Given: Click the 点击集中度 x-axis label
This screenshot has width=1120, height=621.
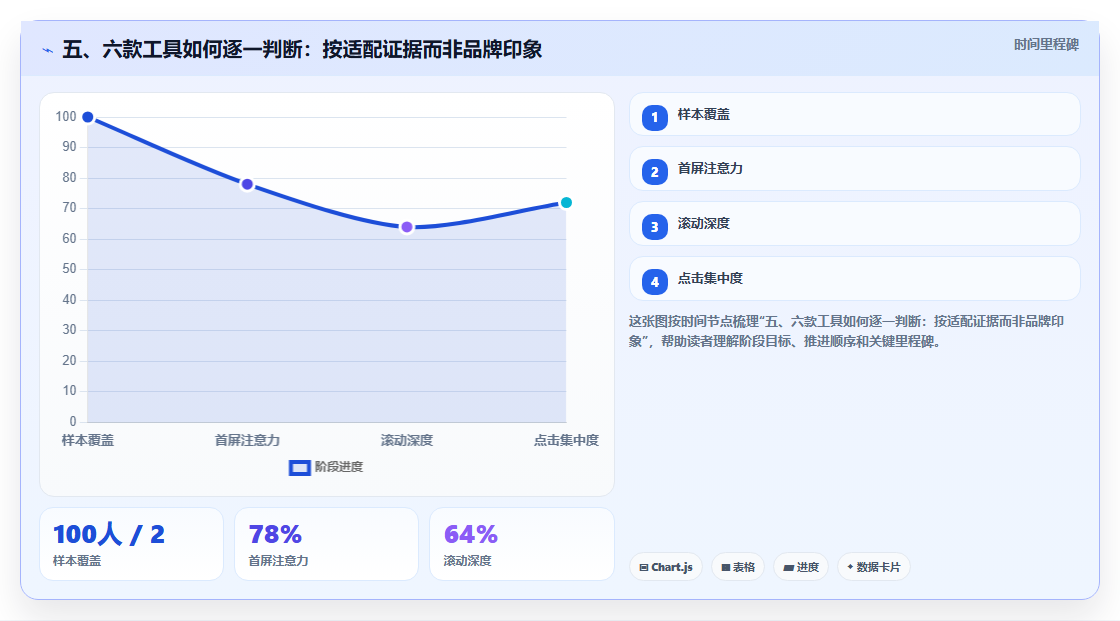Looking at the screenshot, I should (566, 440).
